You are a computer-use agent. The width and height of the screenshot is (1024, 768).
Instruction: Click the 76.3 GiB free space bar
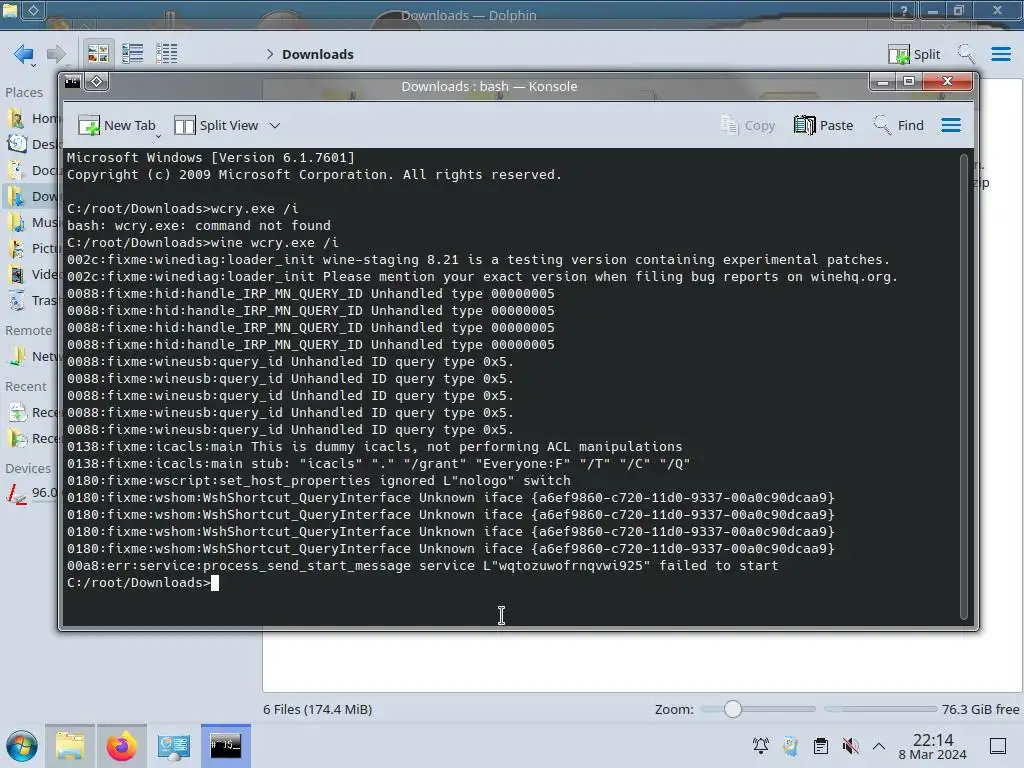880,709
